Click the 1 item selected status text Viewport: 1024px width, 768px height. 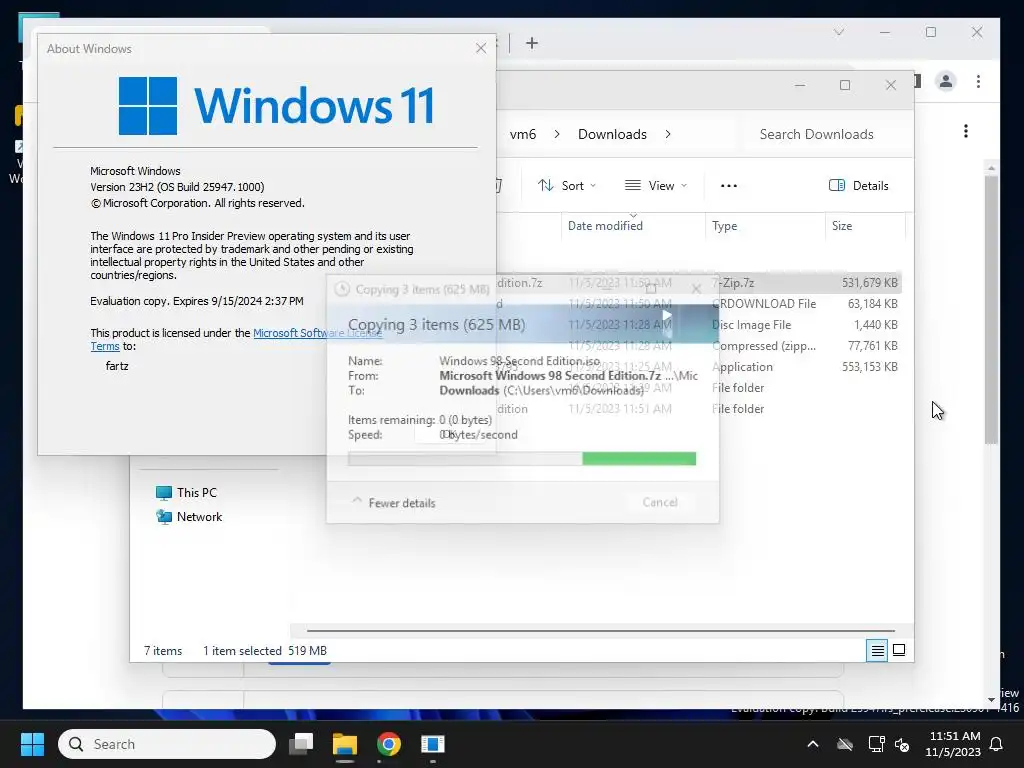point(242,650)
